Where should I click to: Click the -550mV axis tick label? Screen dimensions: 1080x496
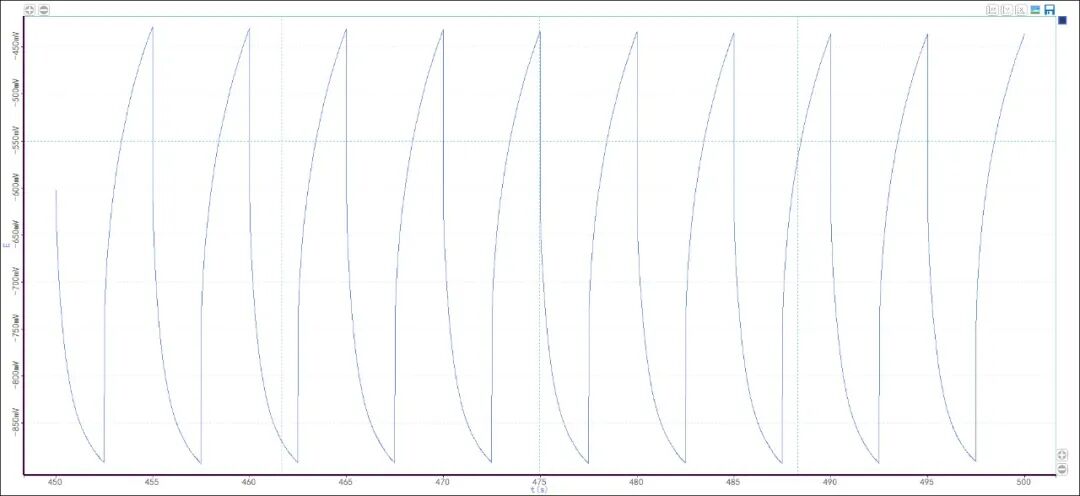17,140
